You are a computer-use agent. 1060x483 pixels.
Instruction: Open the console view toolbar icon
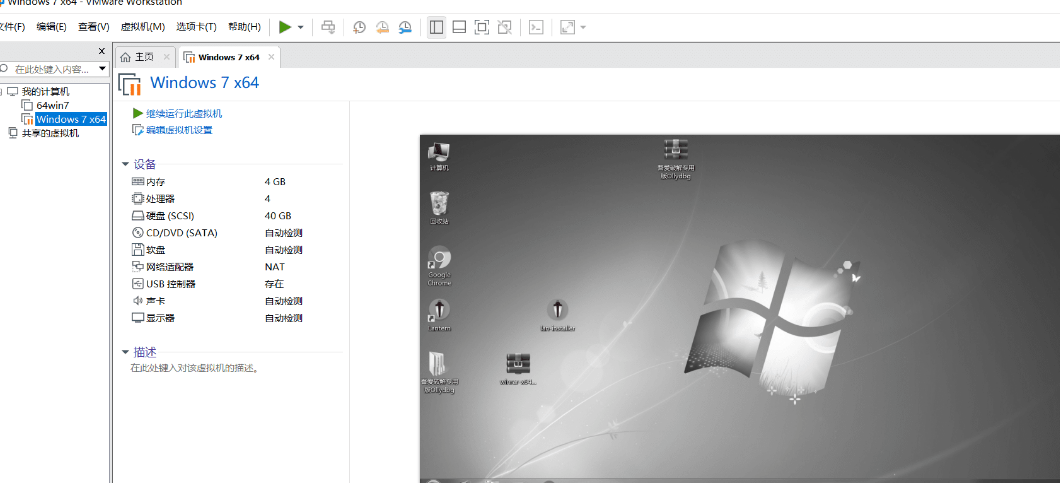(535, 27)
